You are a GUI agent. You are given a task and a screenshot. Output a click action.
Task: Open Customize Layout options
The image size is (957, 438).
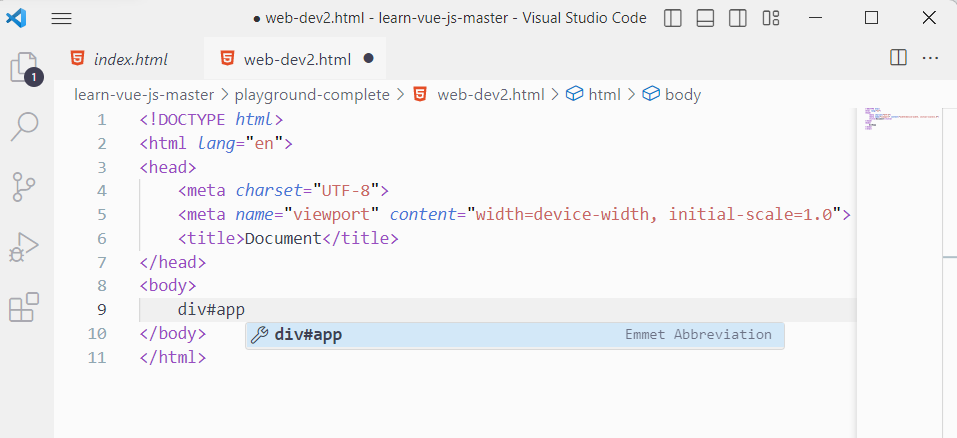(x=771, y=18)
